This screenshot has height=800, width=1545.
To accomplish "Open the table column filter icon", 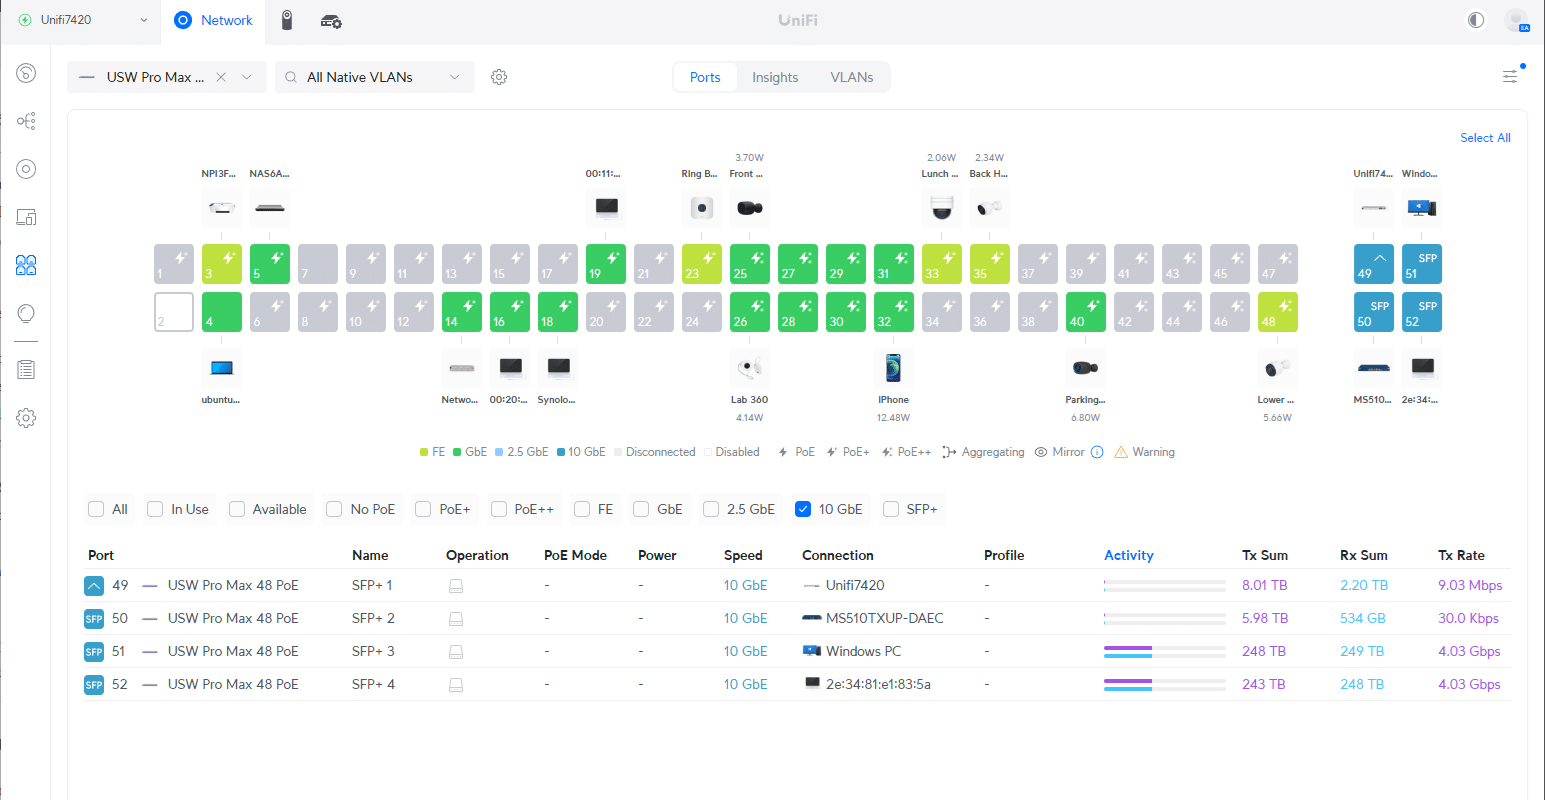I will point(1510,76).
